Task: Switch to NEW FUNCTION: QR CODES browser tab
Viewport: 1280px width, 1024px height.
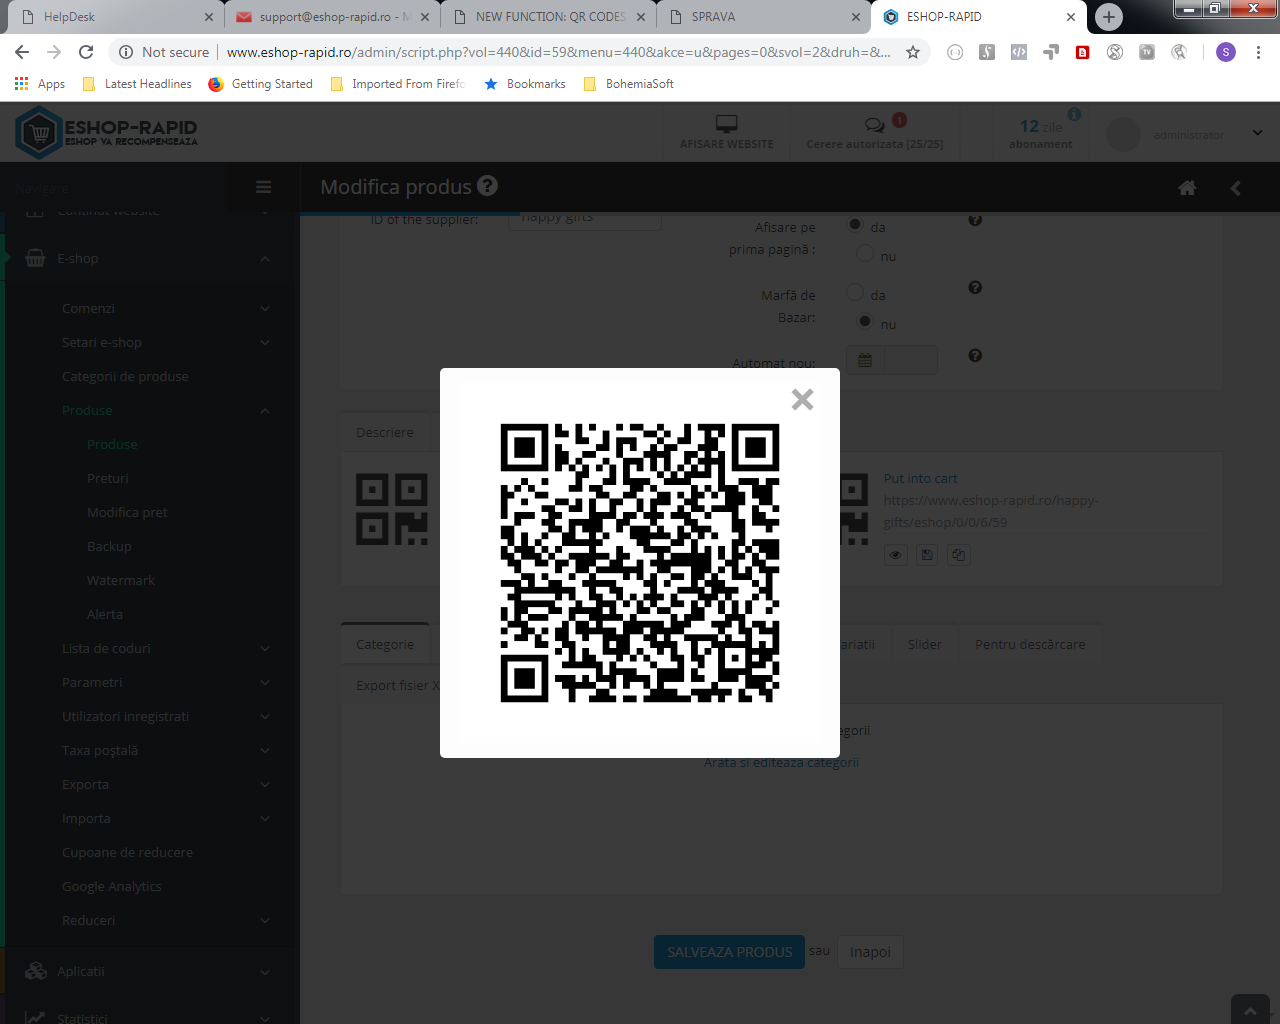Action: click(548, 17)
